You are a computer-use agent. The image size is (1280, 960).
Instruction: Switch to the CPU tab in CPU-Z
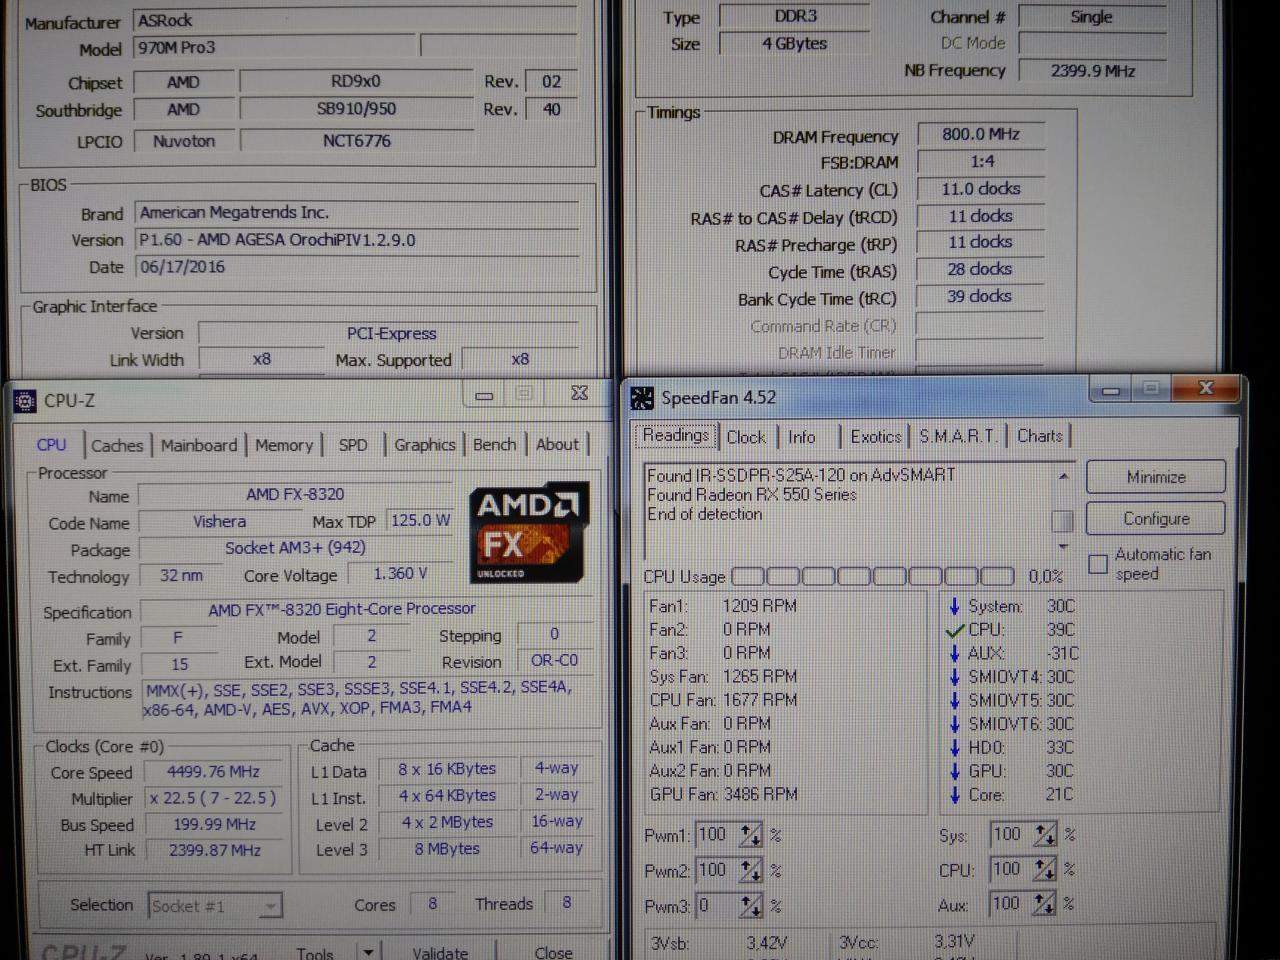point(51,445)
